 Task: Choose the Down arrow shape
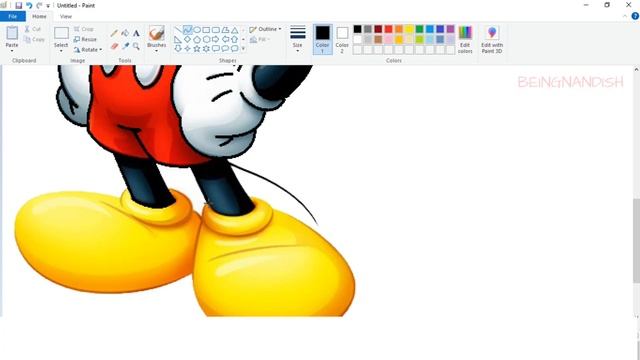coord(178,49)
